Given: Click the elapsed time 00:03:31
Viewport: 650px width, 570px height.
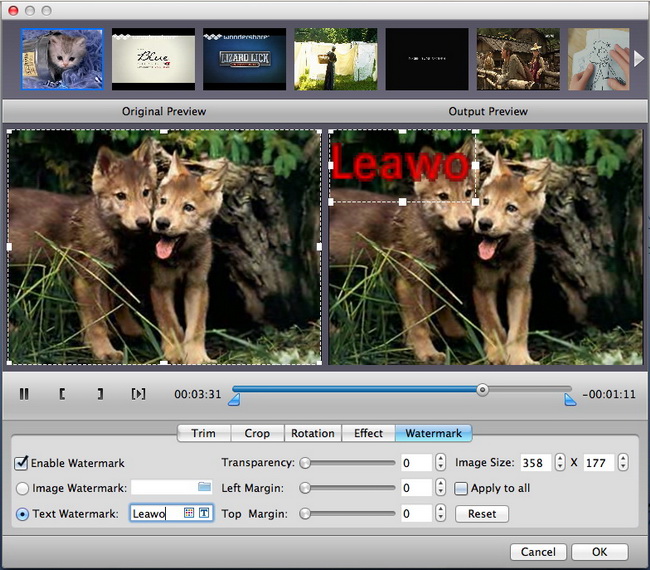Looking at the screenshot, I should tap(198, 394).
